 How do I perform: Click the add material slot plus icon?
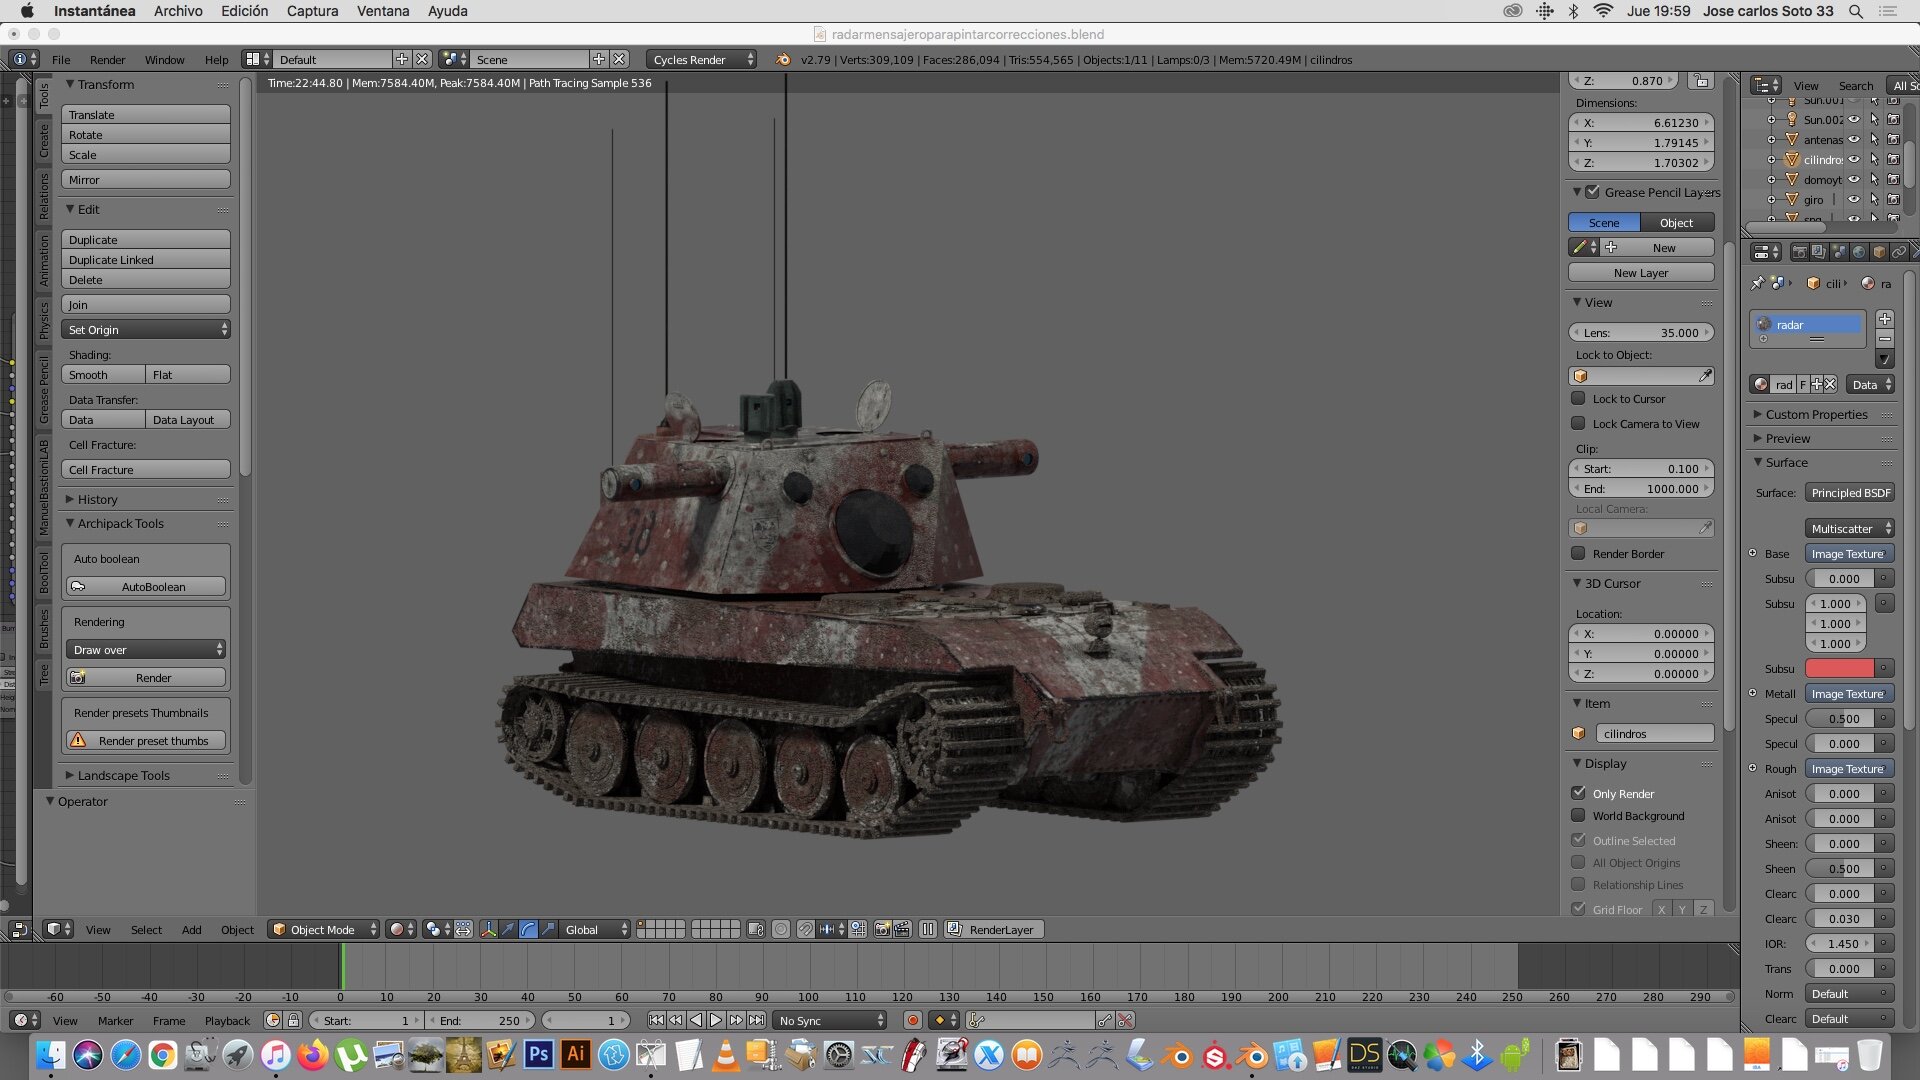[1885, 319]
